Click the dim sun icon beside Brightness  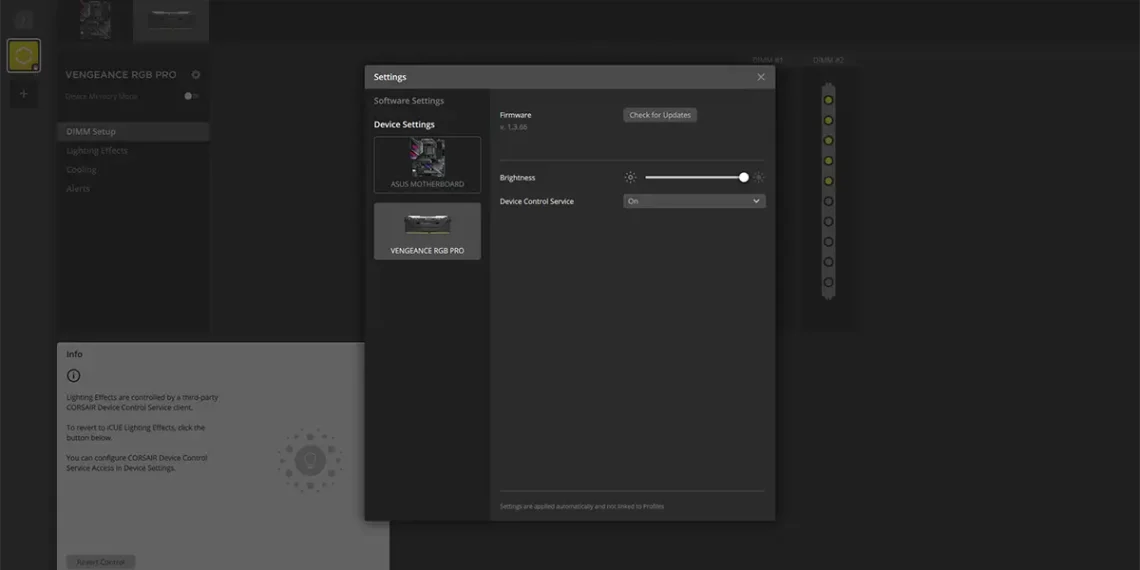tap(630, 177)
